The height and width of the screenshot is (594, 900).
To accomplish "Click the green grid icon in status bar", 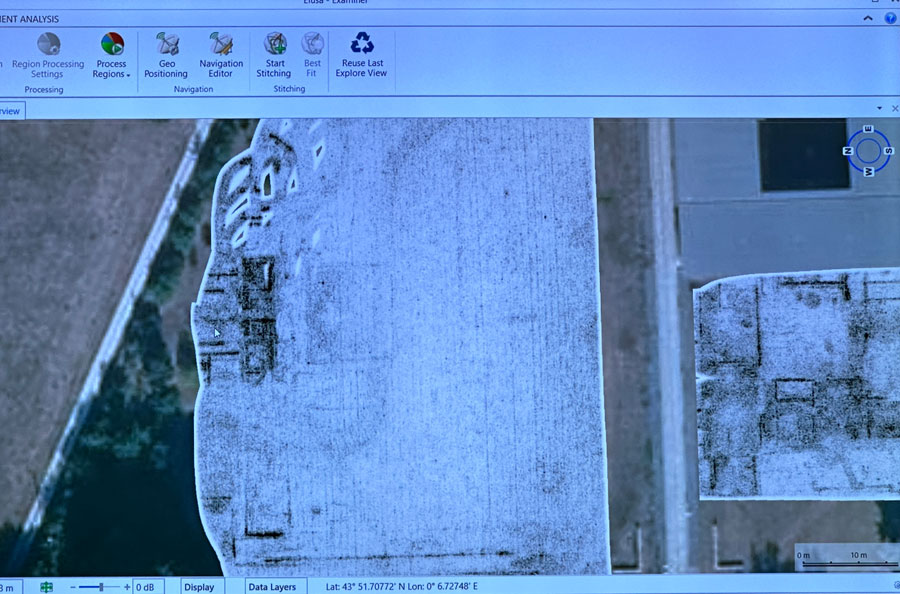I will click(x=46, y=587).
